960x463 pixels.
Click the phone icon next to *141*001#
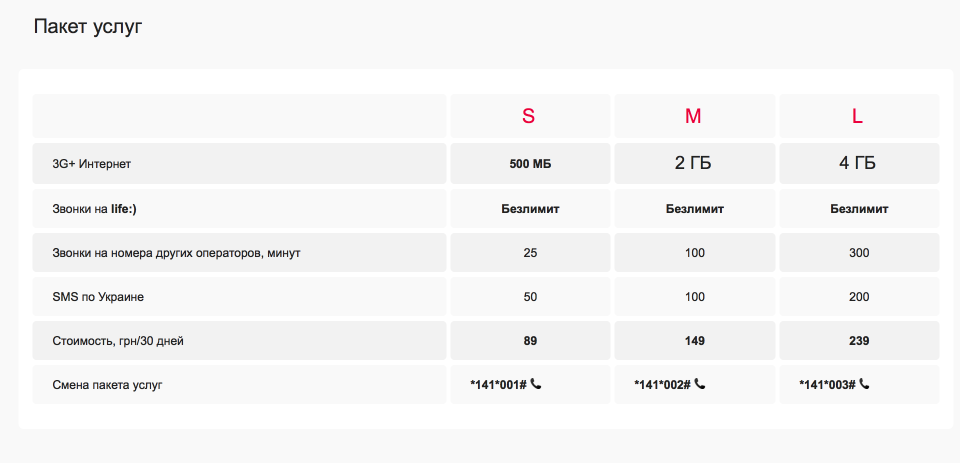(x=536, y=384)
